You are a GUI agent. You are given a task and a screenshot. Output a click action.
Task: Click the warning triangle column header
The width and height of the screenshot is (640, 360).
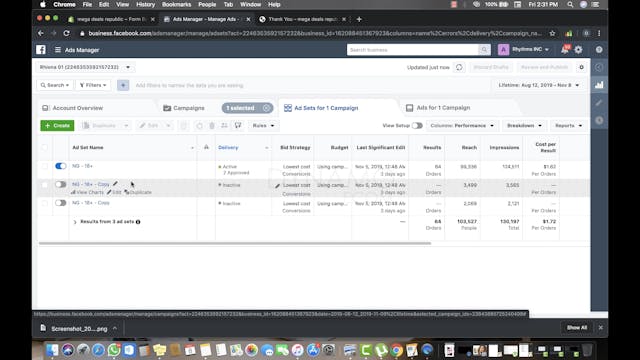pos(206,147)
